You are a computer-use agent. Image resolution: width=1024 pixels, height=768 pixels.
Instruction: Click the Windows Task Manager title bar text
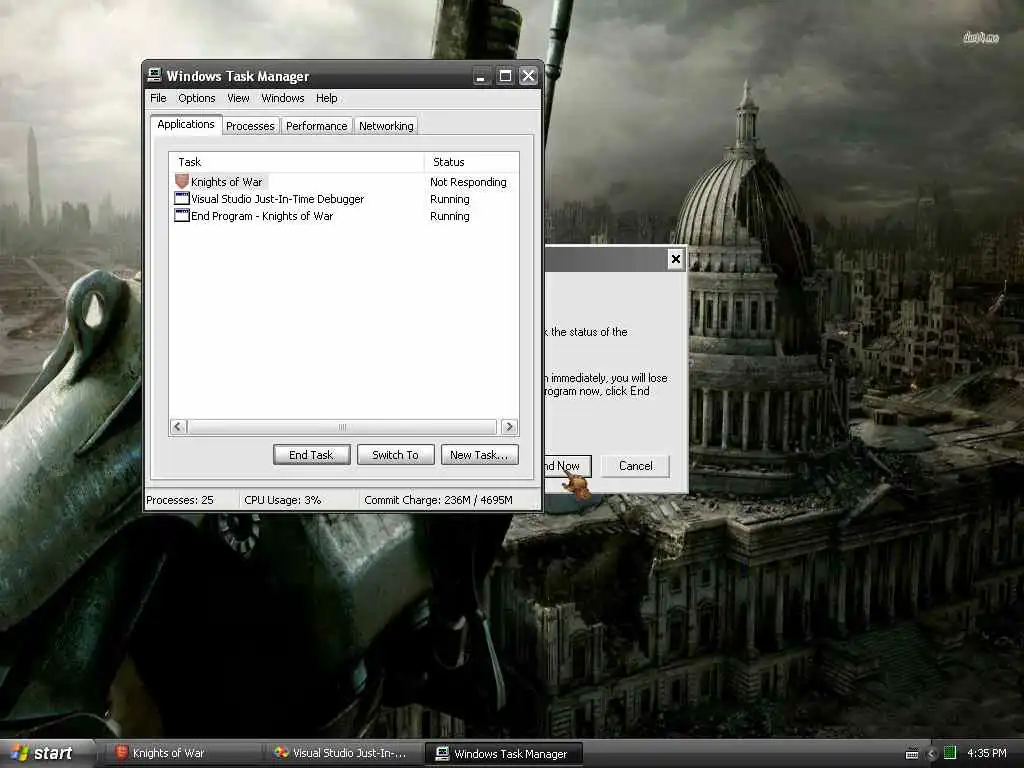click(x=238, y=76)
